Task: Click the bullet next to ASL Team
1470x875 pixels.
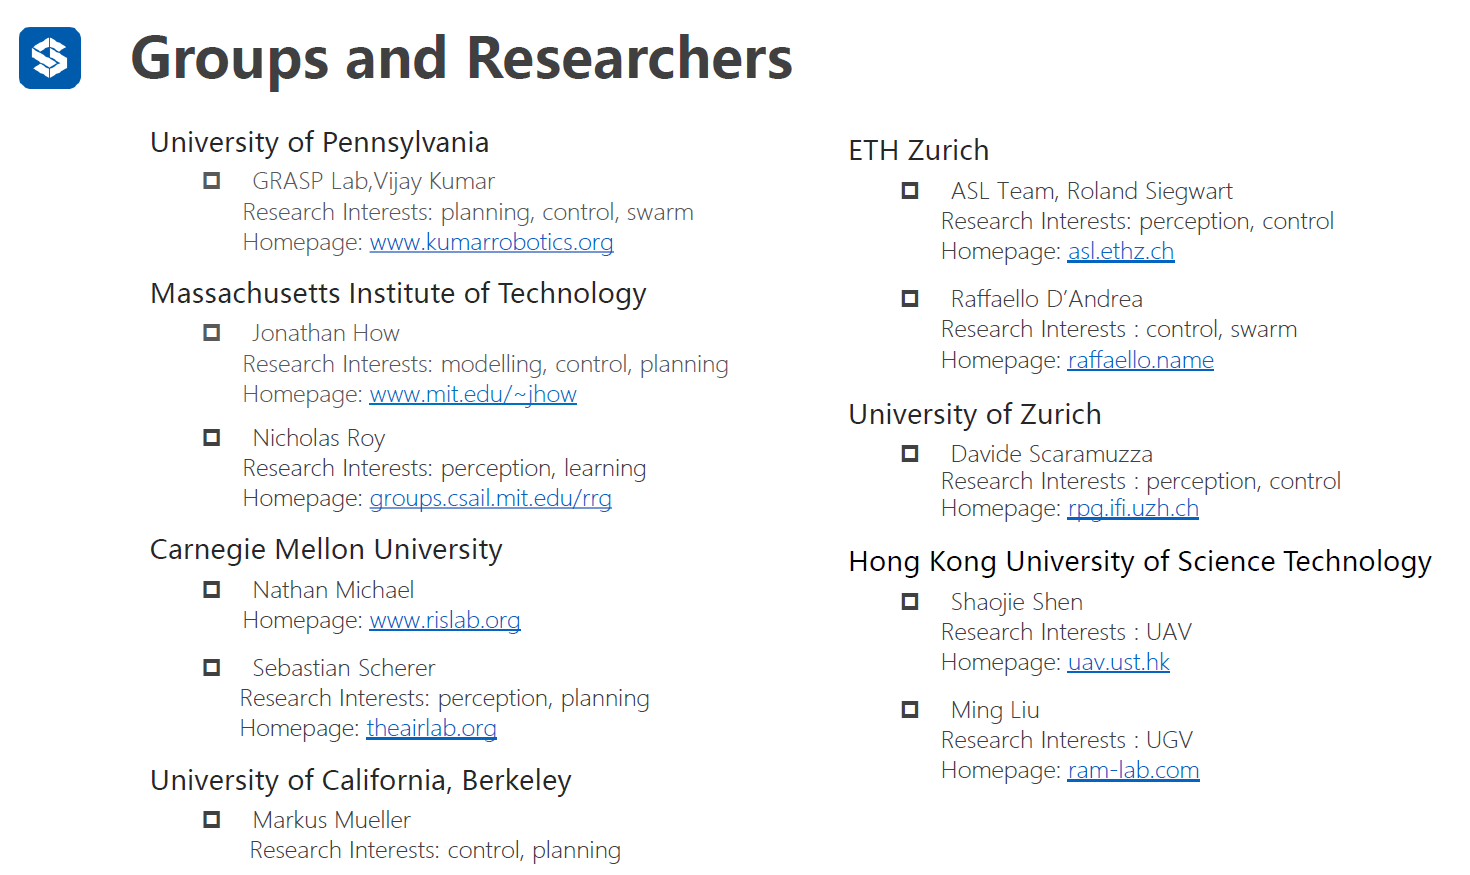Action: [x=910, y=190]
